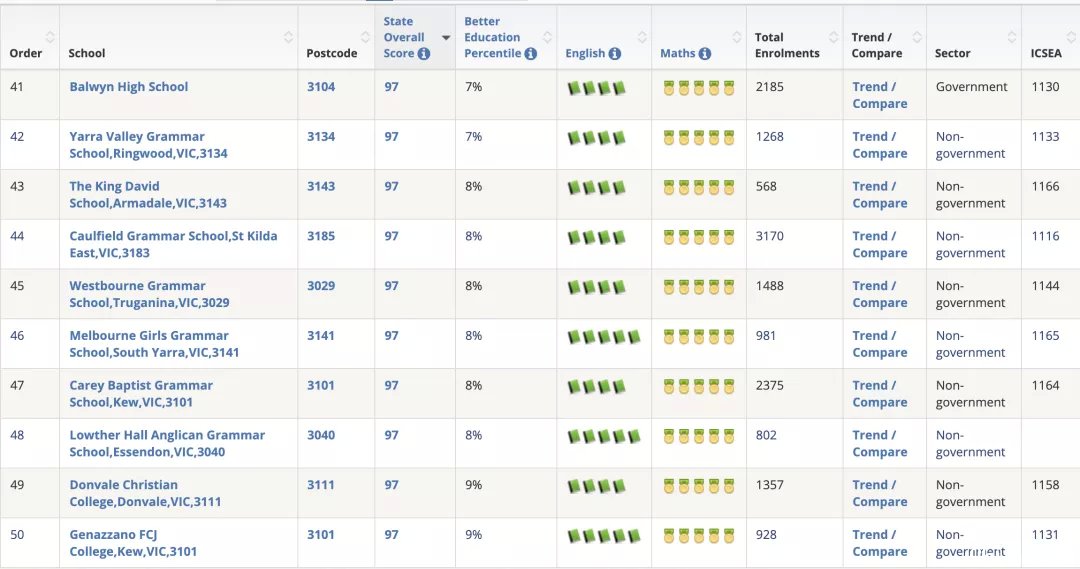Click the English column header label
1080x569 pixels.
click(x=585, y=53)
